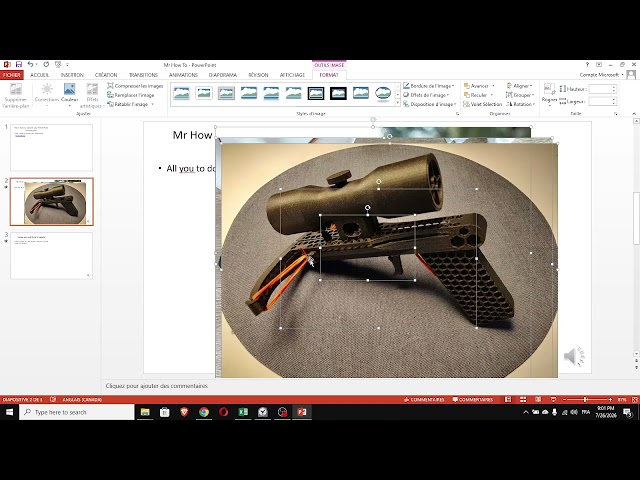Click the Largeur input field
Screen dimensions: 640x480
tap(600, 101)
